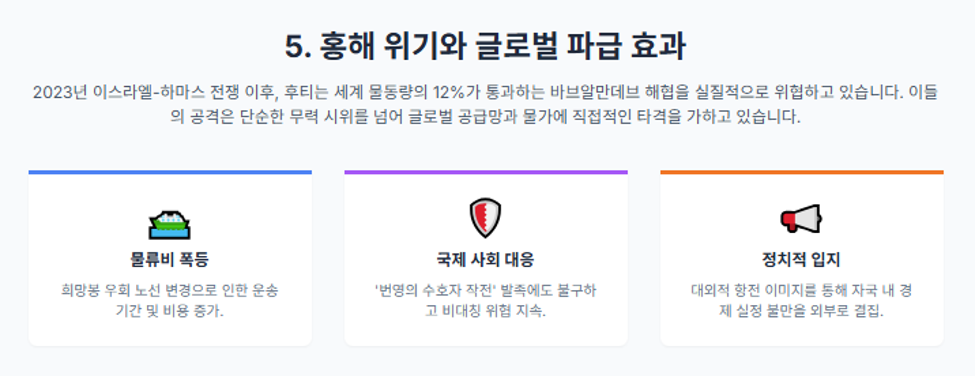Click the megaphone icon
975x376 pixels.
click(x=802, y=218)
